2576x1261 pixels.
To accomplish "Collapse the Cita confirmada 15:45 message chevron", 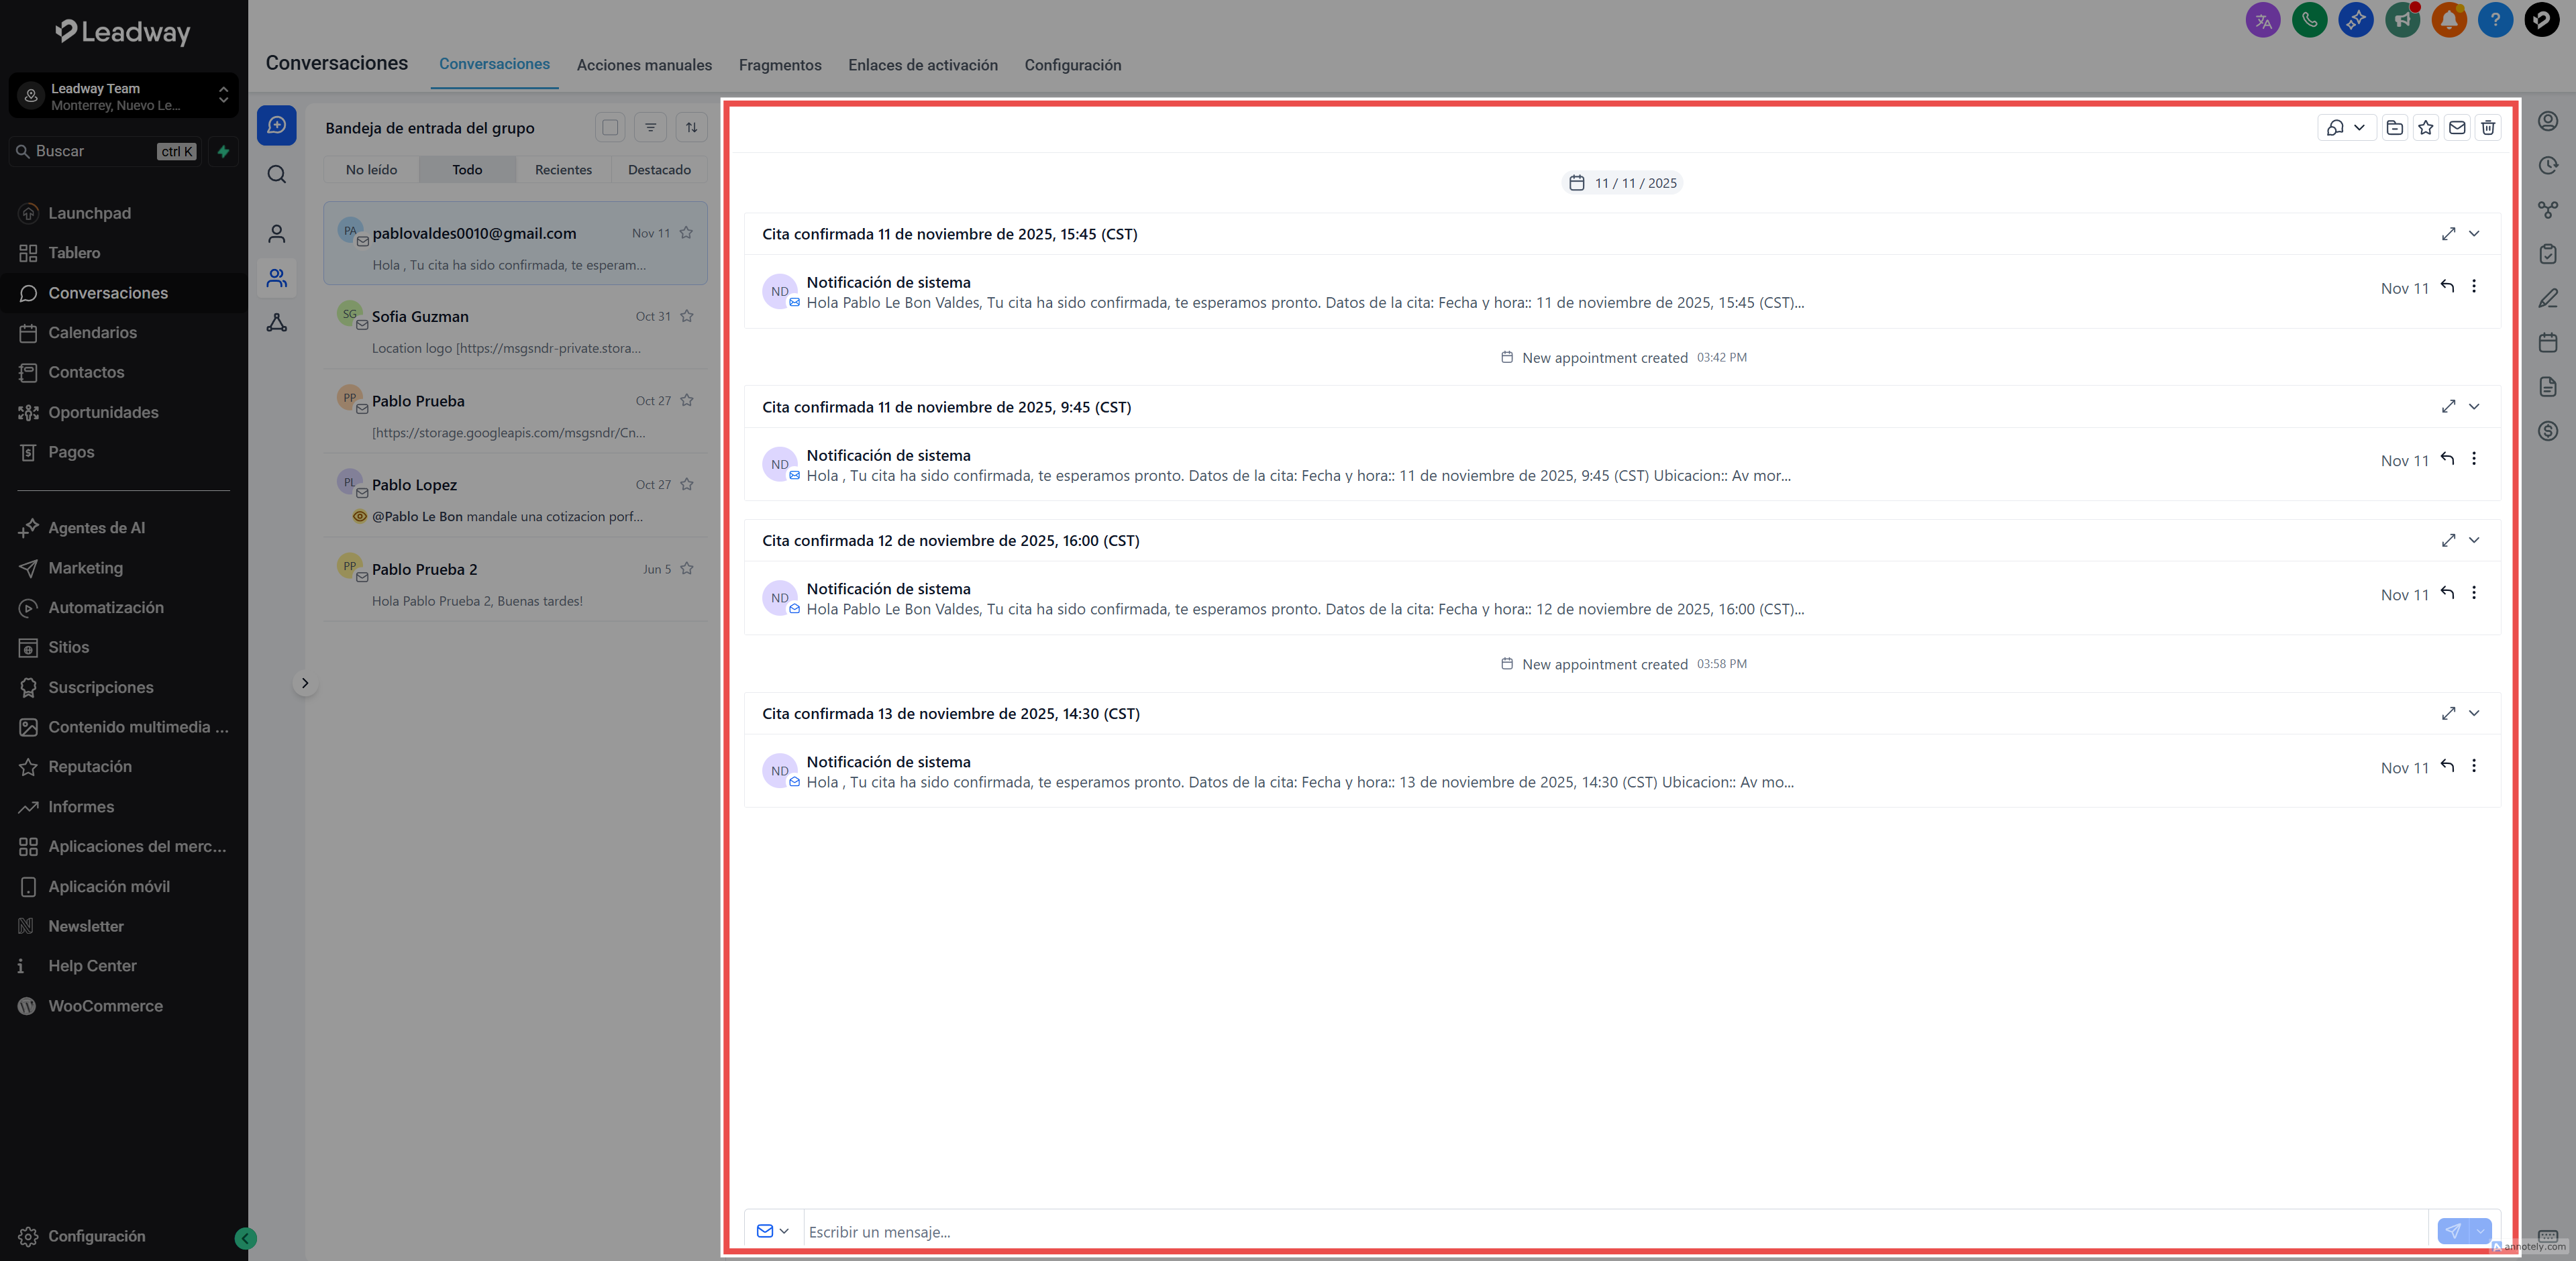I will (x=2474, y=233).
